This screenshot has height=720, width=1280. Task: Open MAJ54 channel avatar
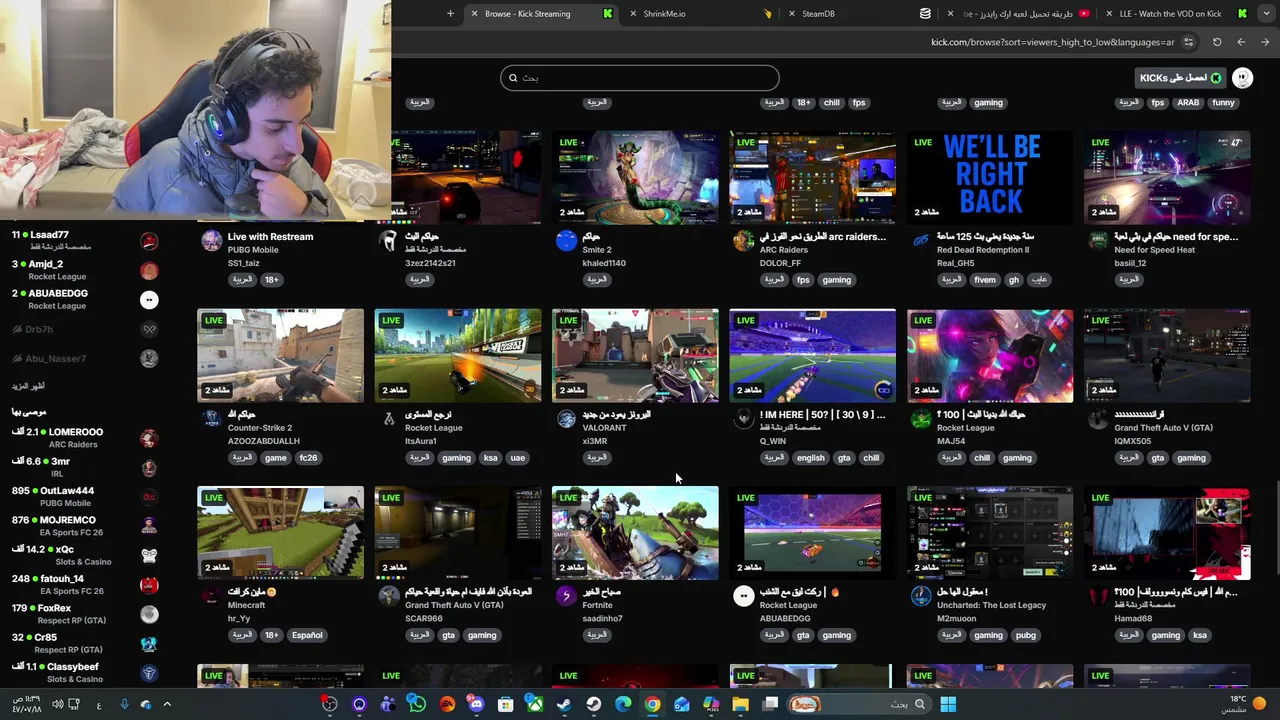pos(921,419)
